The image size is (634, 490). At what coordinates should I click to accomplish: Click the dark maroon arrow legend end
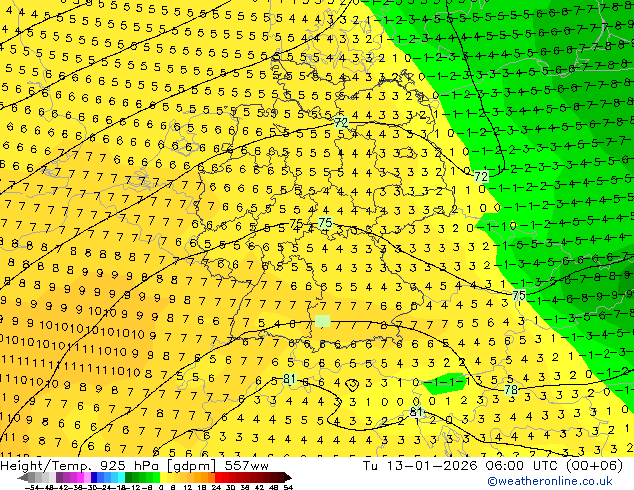point(288,477)
